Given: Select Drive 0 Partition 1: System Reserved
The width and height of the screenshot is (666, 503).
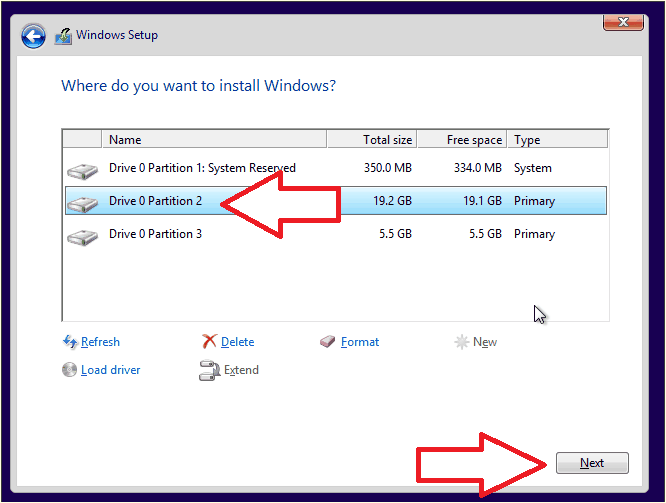Looking at the screenshot, I should click(x=202, y=168).
